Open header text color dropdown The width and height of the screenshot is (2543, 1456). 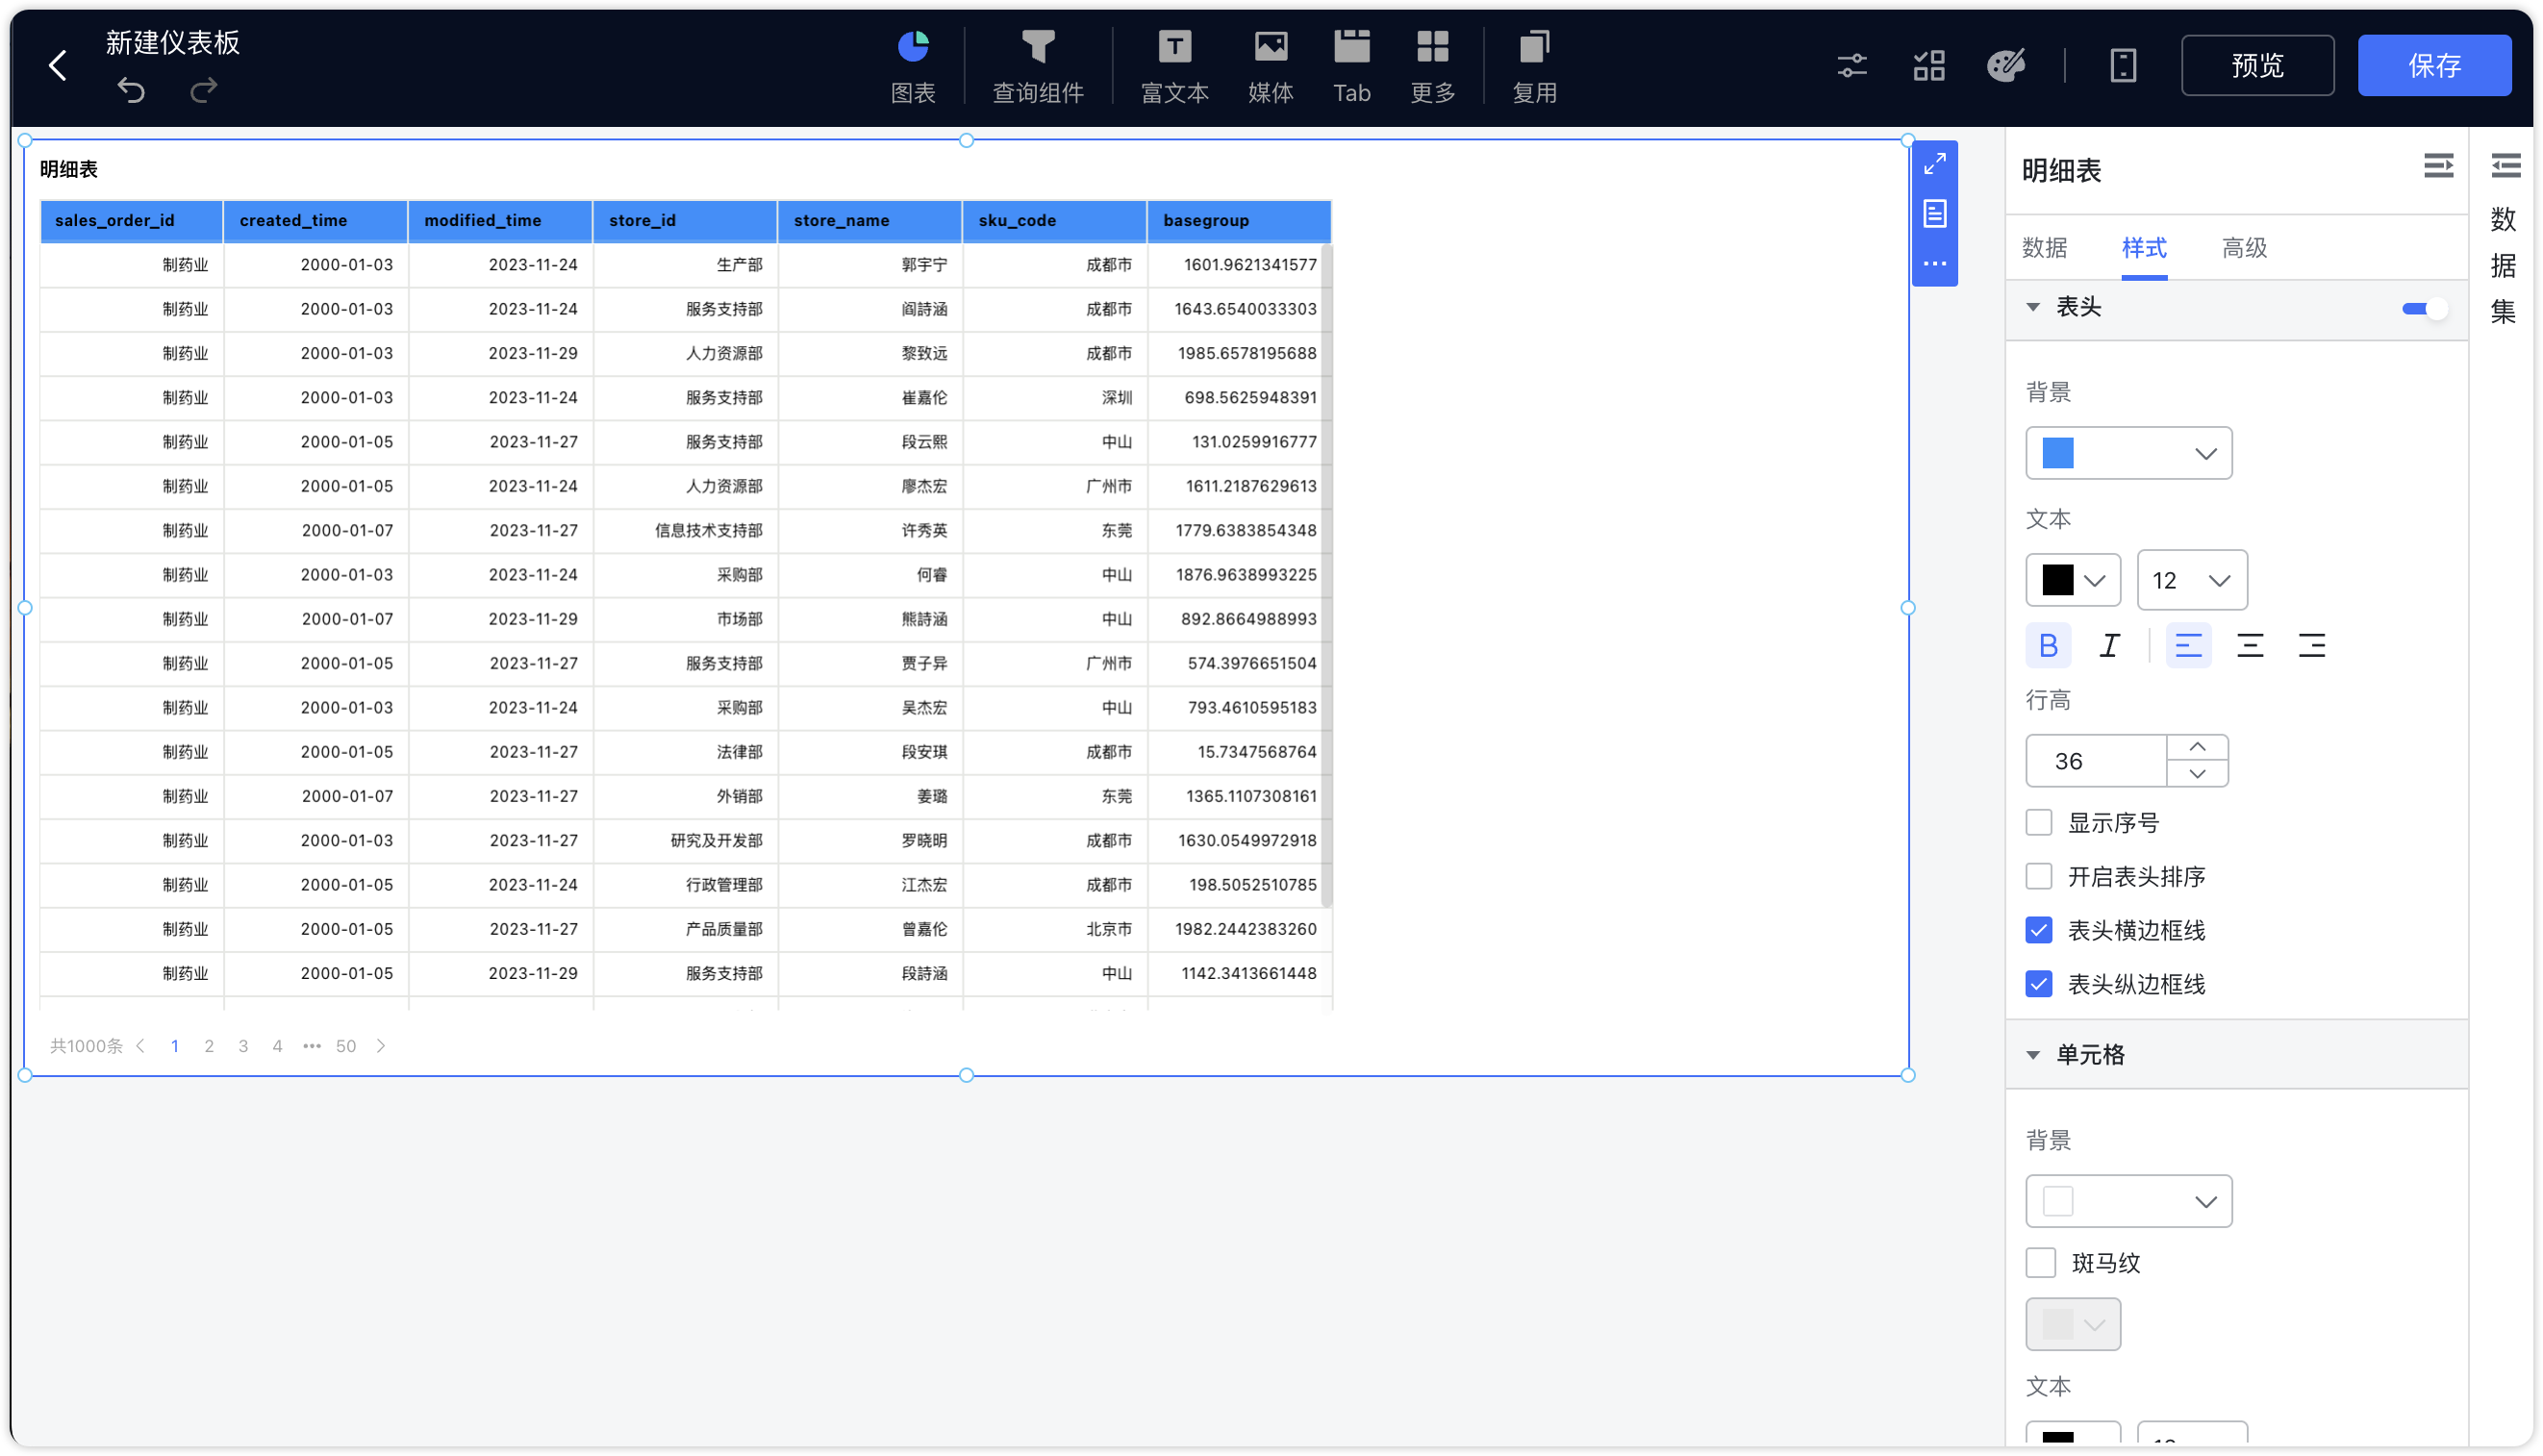[x=2073, y=581]
